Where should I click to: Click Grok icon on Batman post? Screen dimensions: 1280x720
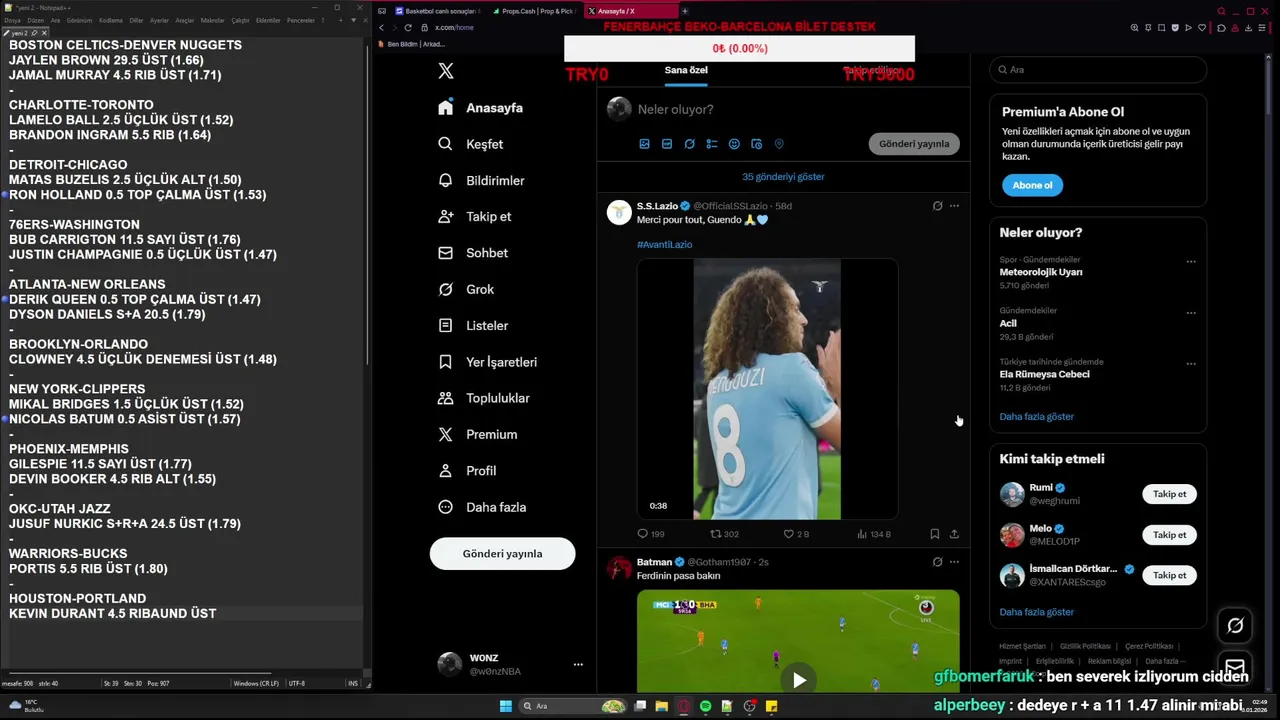[x=937, y=562]
